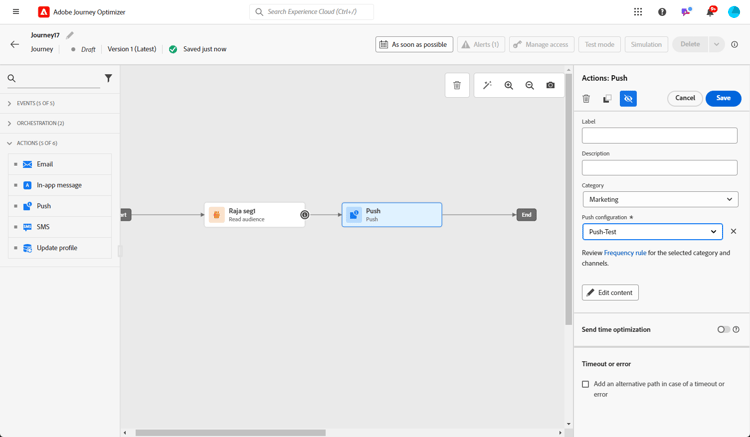Click the magic wand auto-arrange icon
This screenshot has height=437, width=750.
487,85
